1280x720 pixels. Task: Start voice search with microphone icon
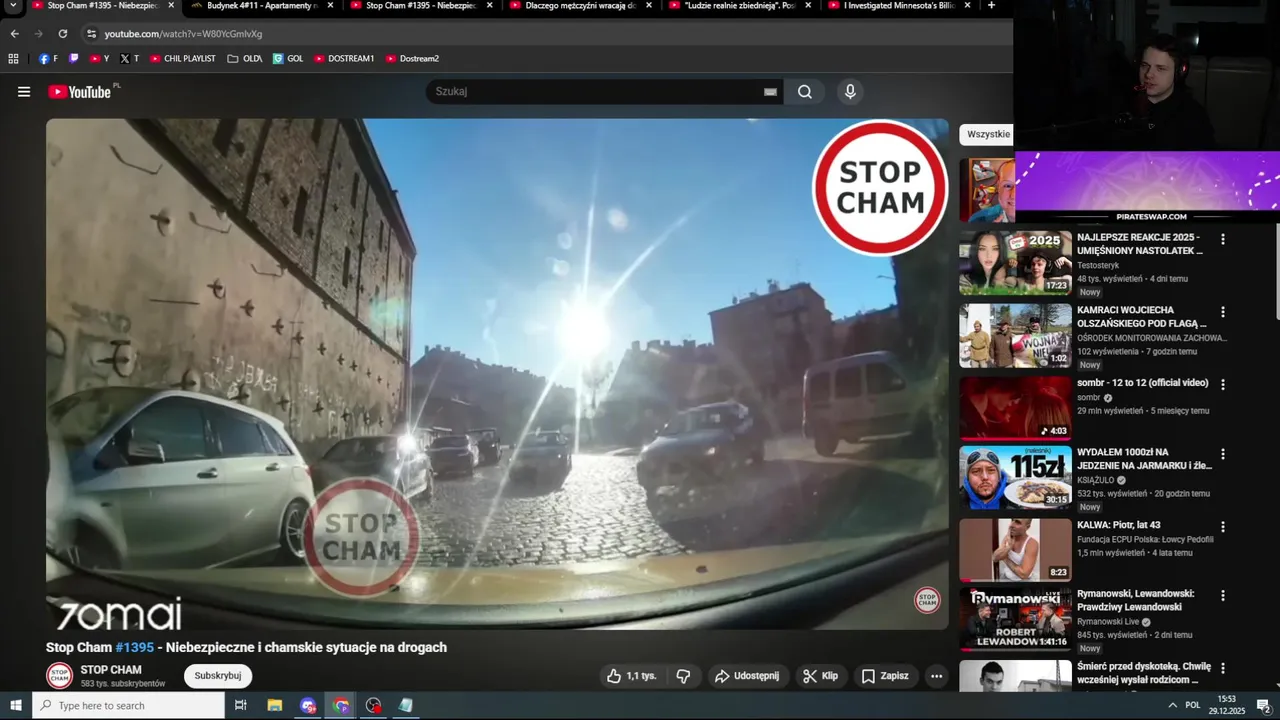850,92
